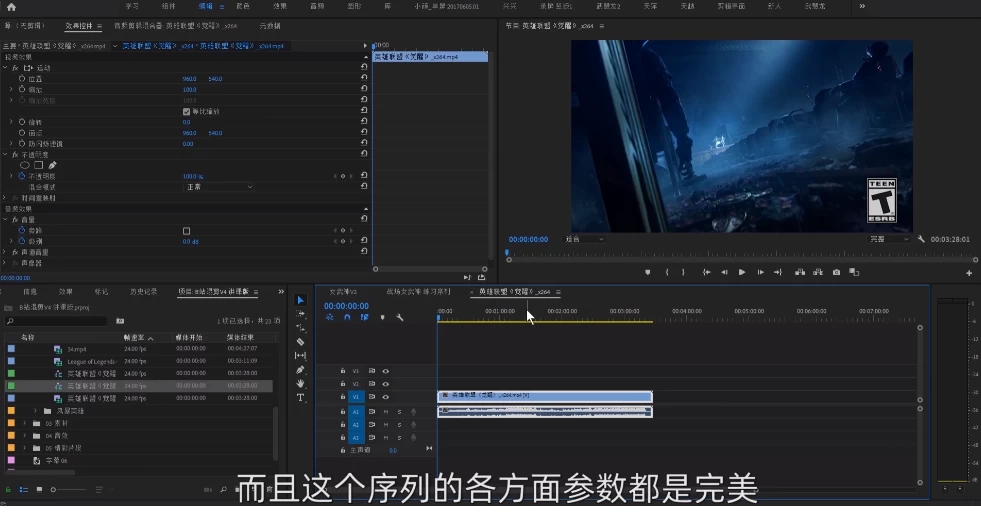Open the 元数据 panel tab
Image resolution: width=981 pixels, height=529 pixels.
pyautogui.click(x=270, y=26)
